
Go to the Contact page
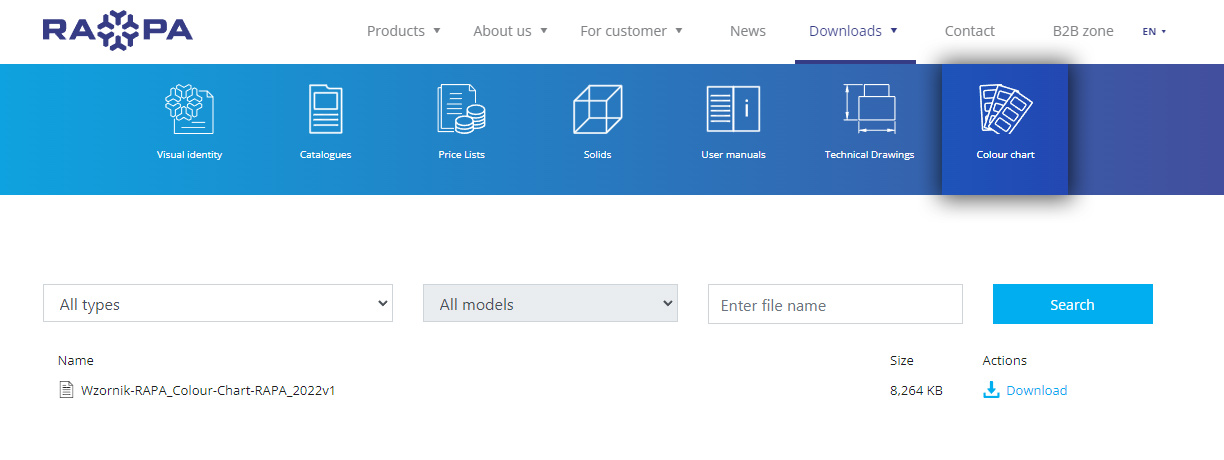969,31
